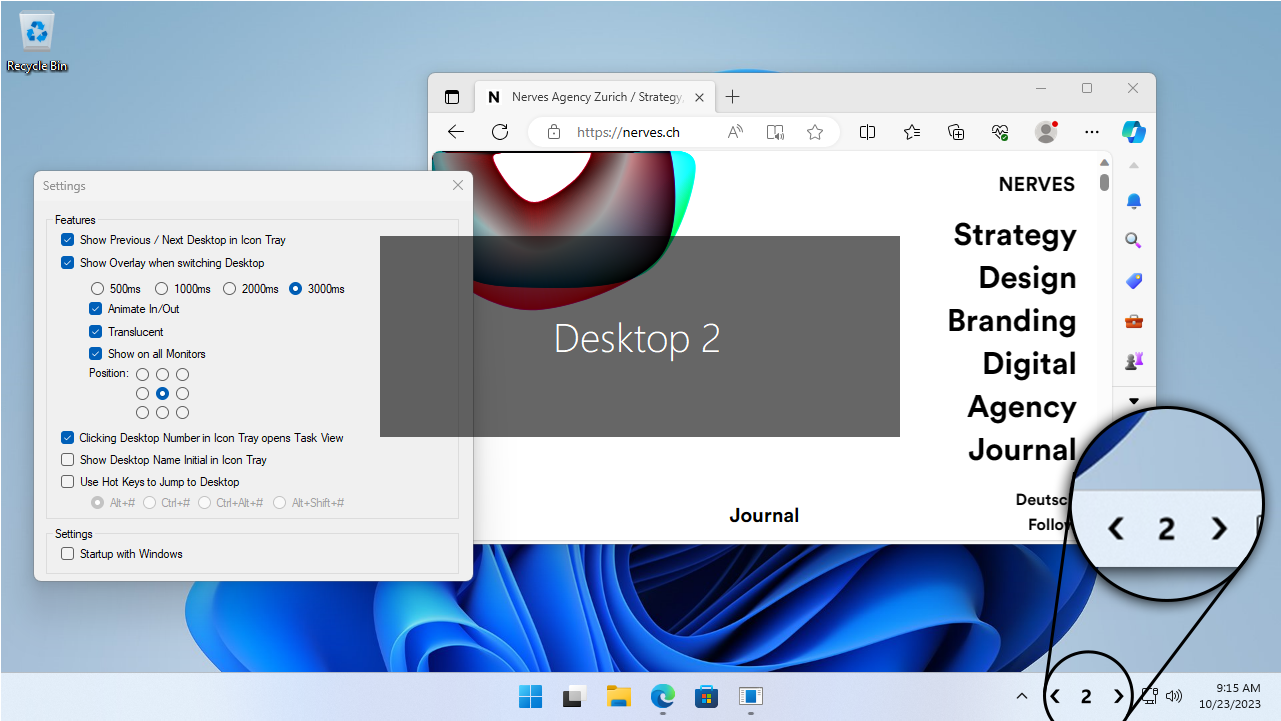Switch to next desktop using tray arrow
1281x721 pixels.
tap(1118, 696)
